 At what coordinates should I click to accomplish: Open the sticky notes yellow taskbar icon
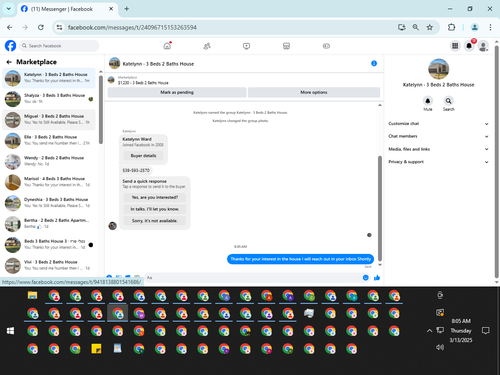[x=96, y=349]
